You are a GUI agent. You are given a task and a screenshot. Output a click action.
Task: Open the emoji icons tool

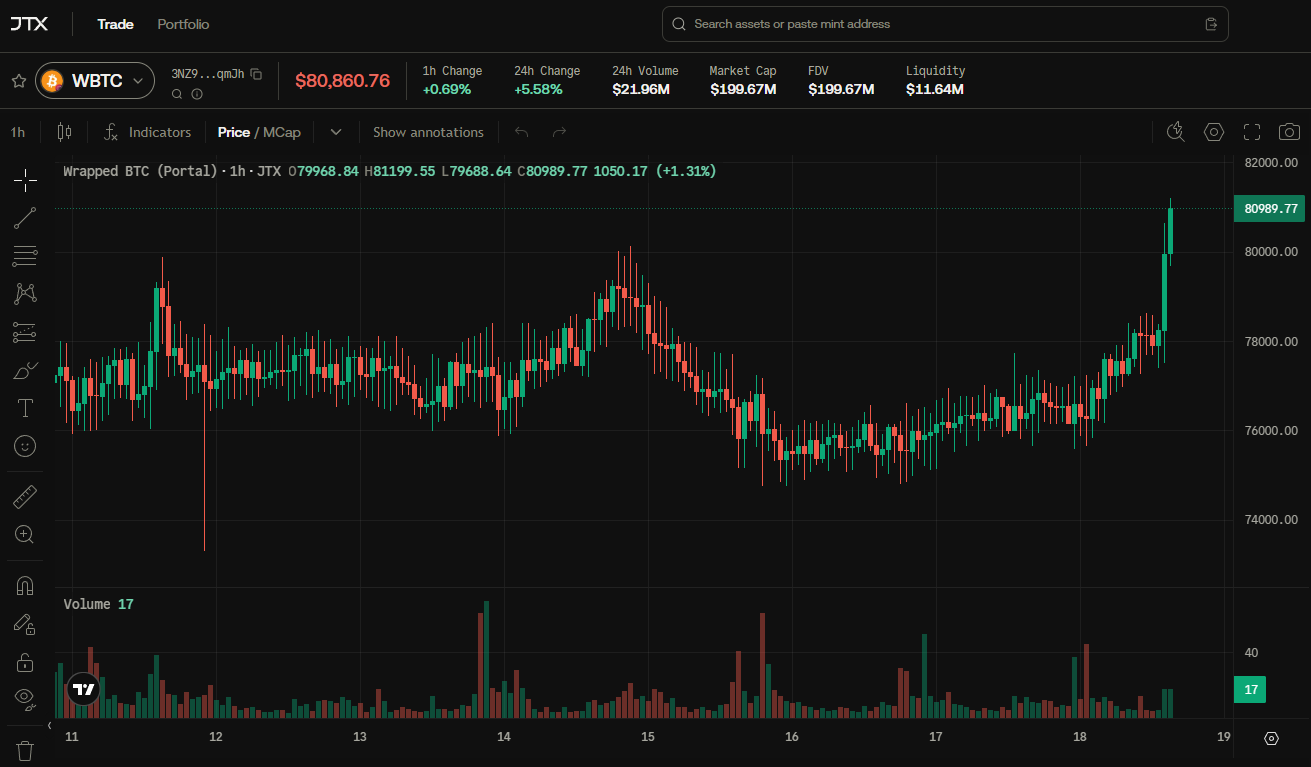[x=25, y=446]
